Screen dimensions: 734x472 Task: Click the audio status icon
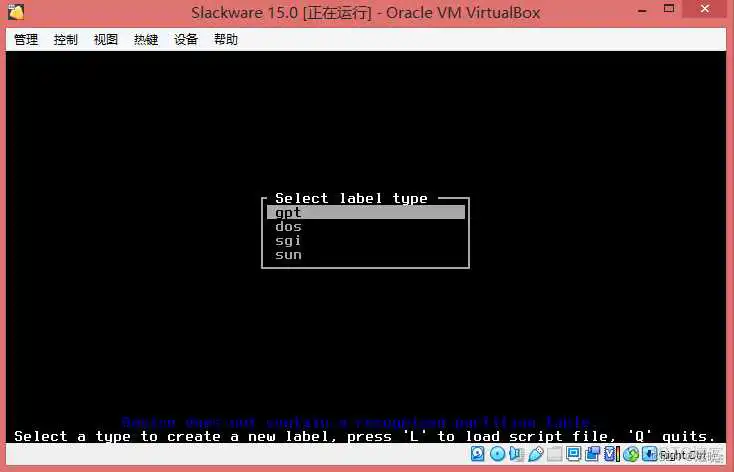pos(516,453)
